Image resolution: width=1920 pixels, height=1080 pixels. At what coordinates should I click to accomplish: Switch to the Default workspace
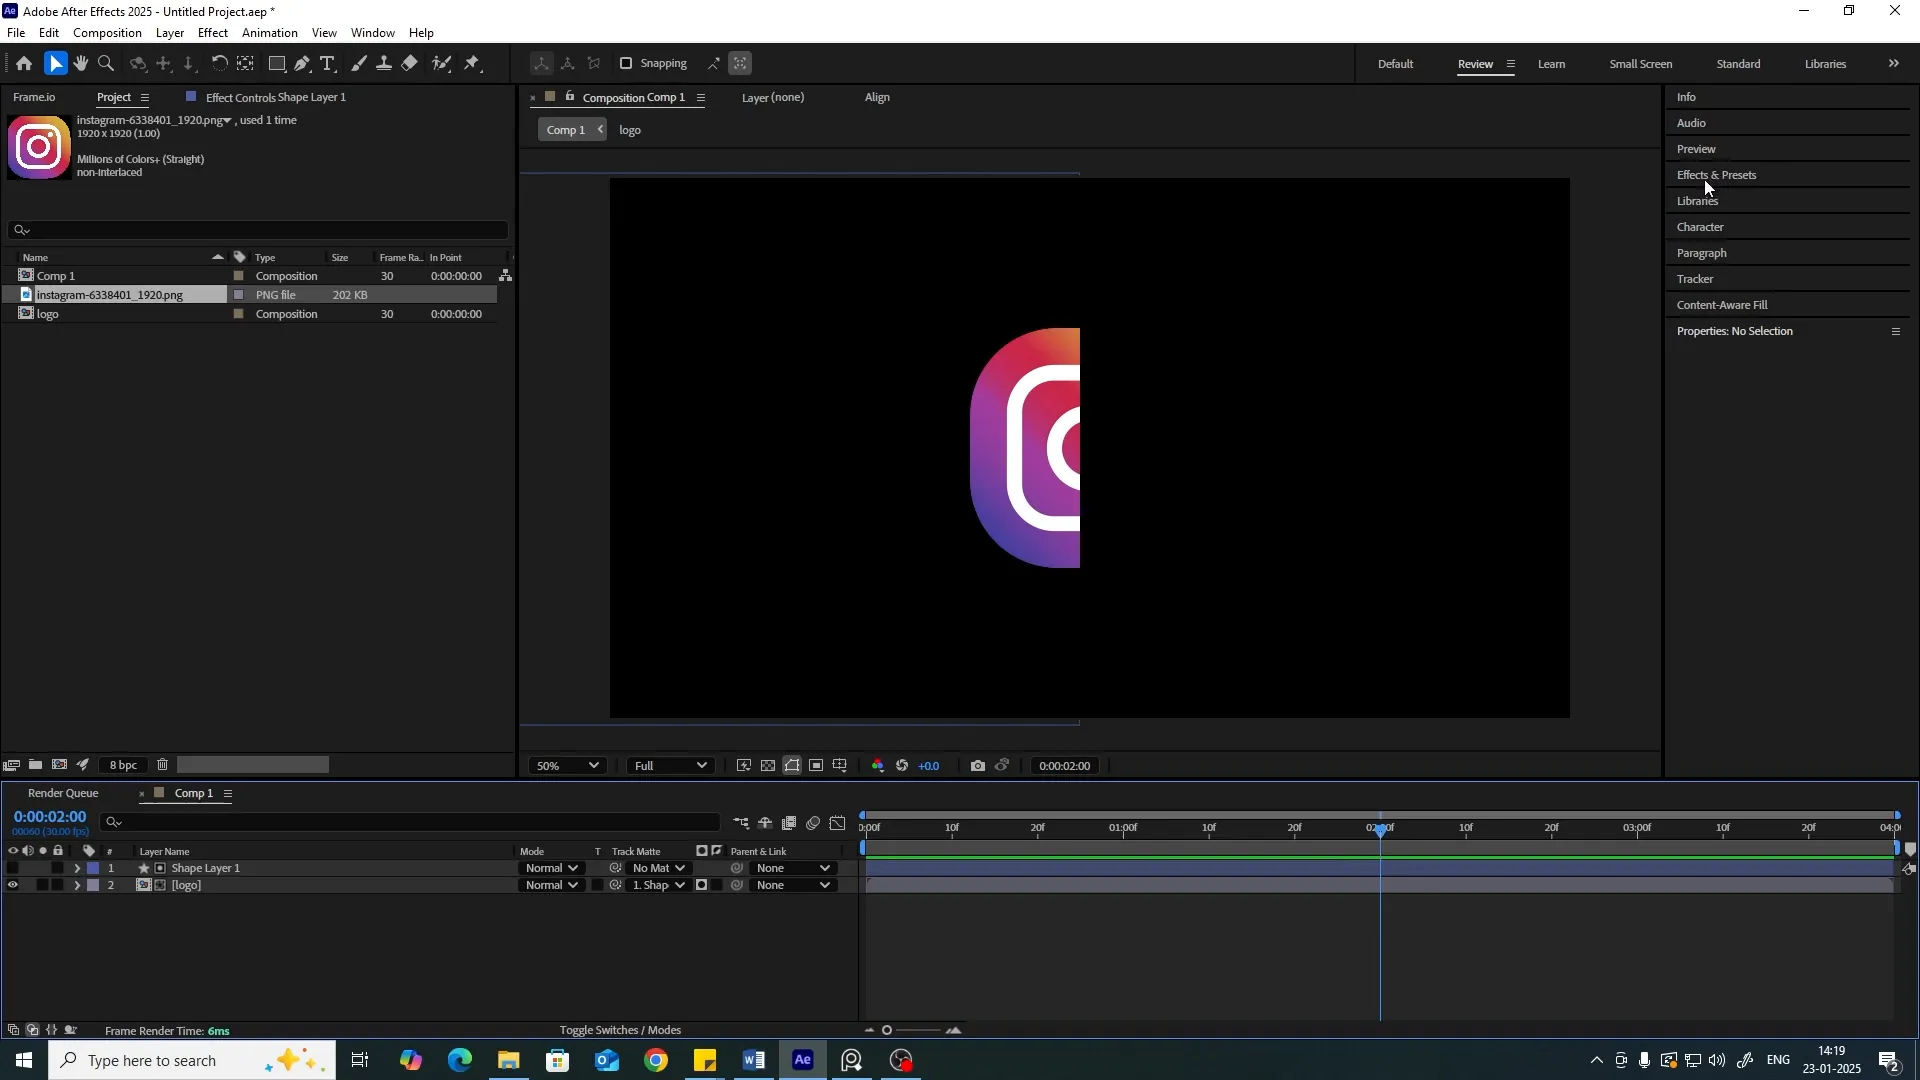tap(1395, 64)
